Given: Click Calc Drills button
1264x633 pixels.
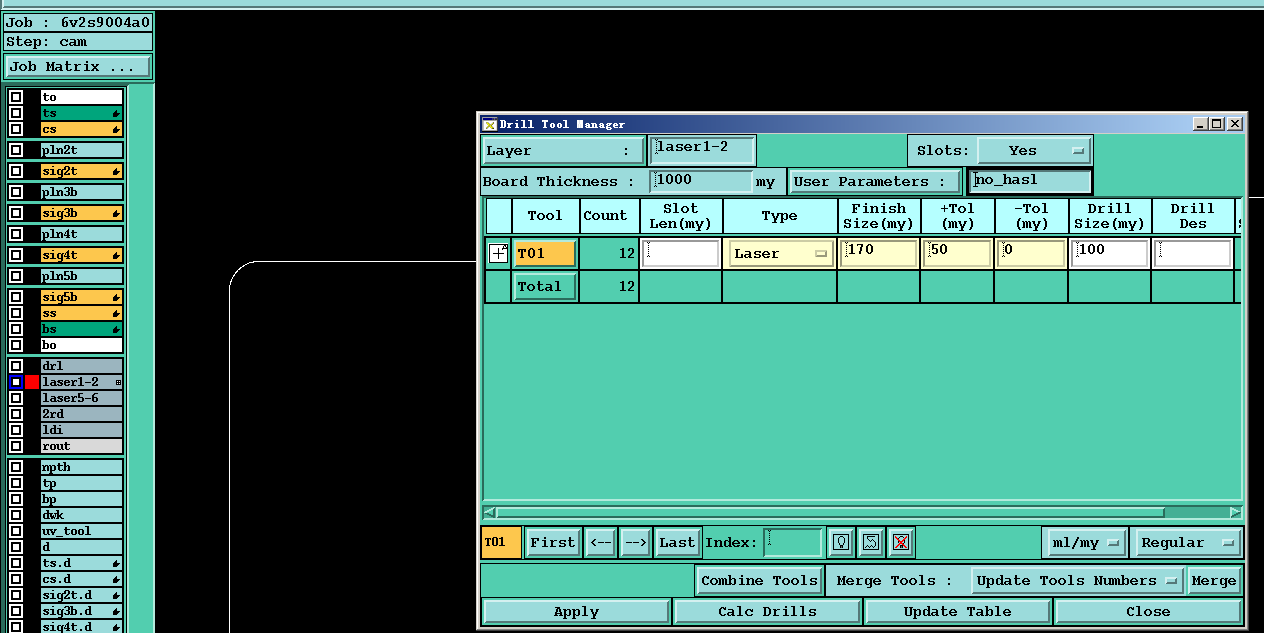Looking at the screenshot, I should click(767, 612).
